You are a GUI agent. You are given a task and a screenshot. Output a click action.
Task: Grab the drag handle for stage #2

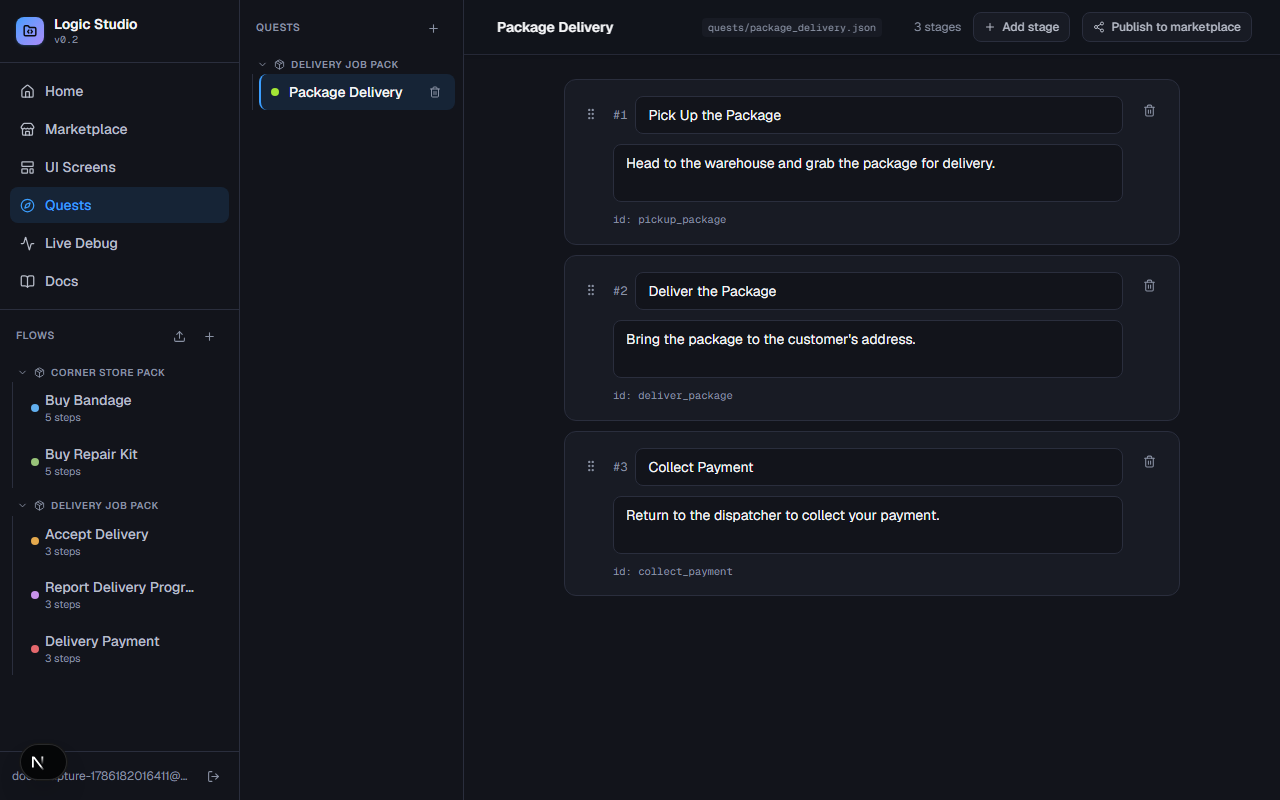(591, 291)
